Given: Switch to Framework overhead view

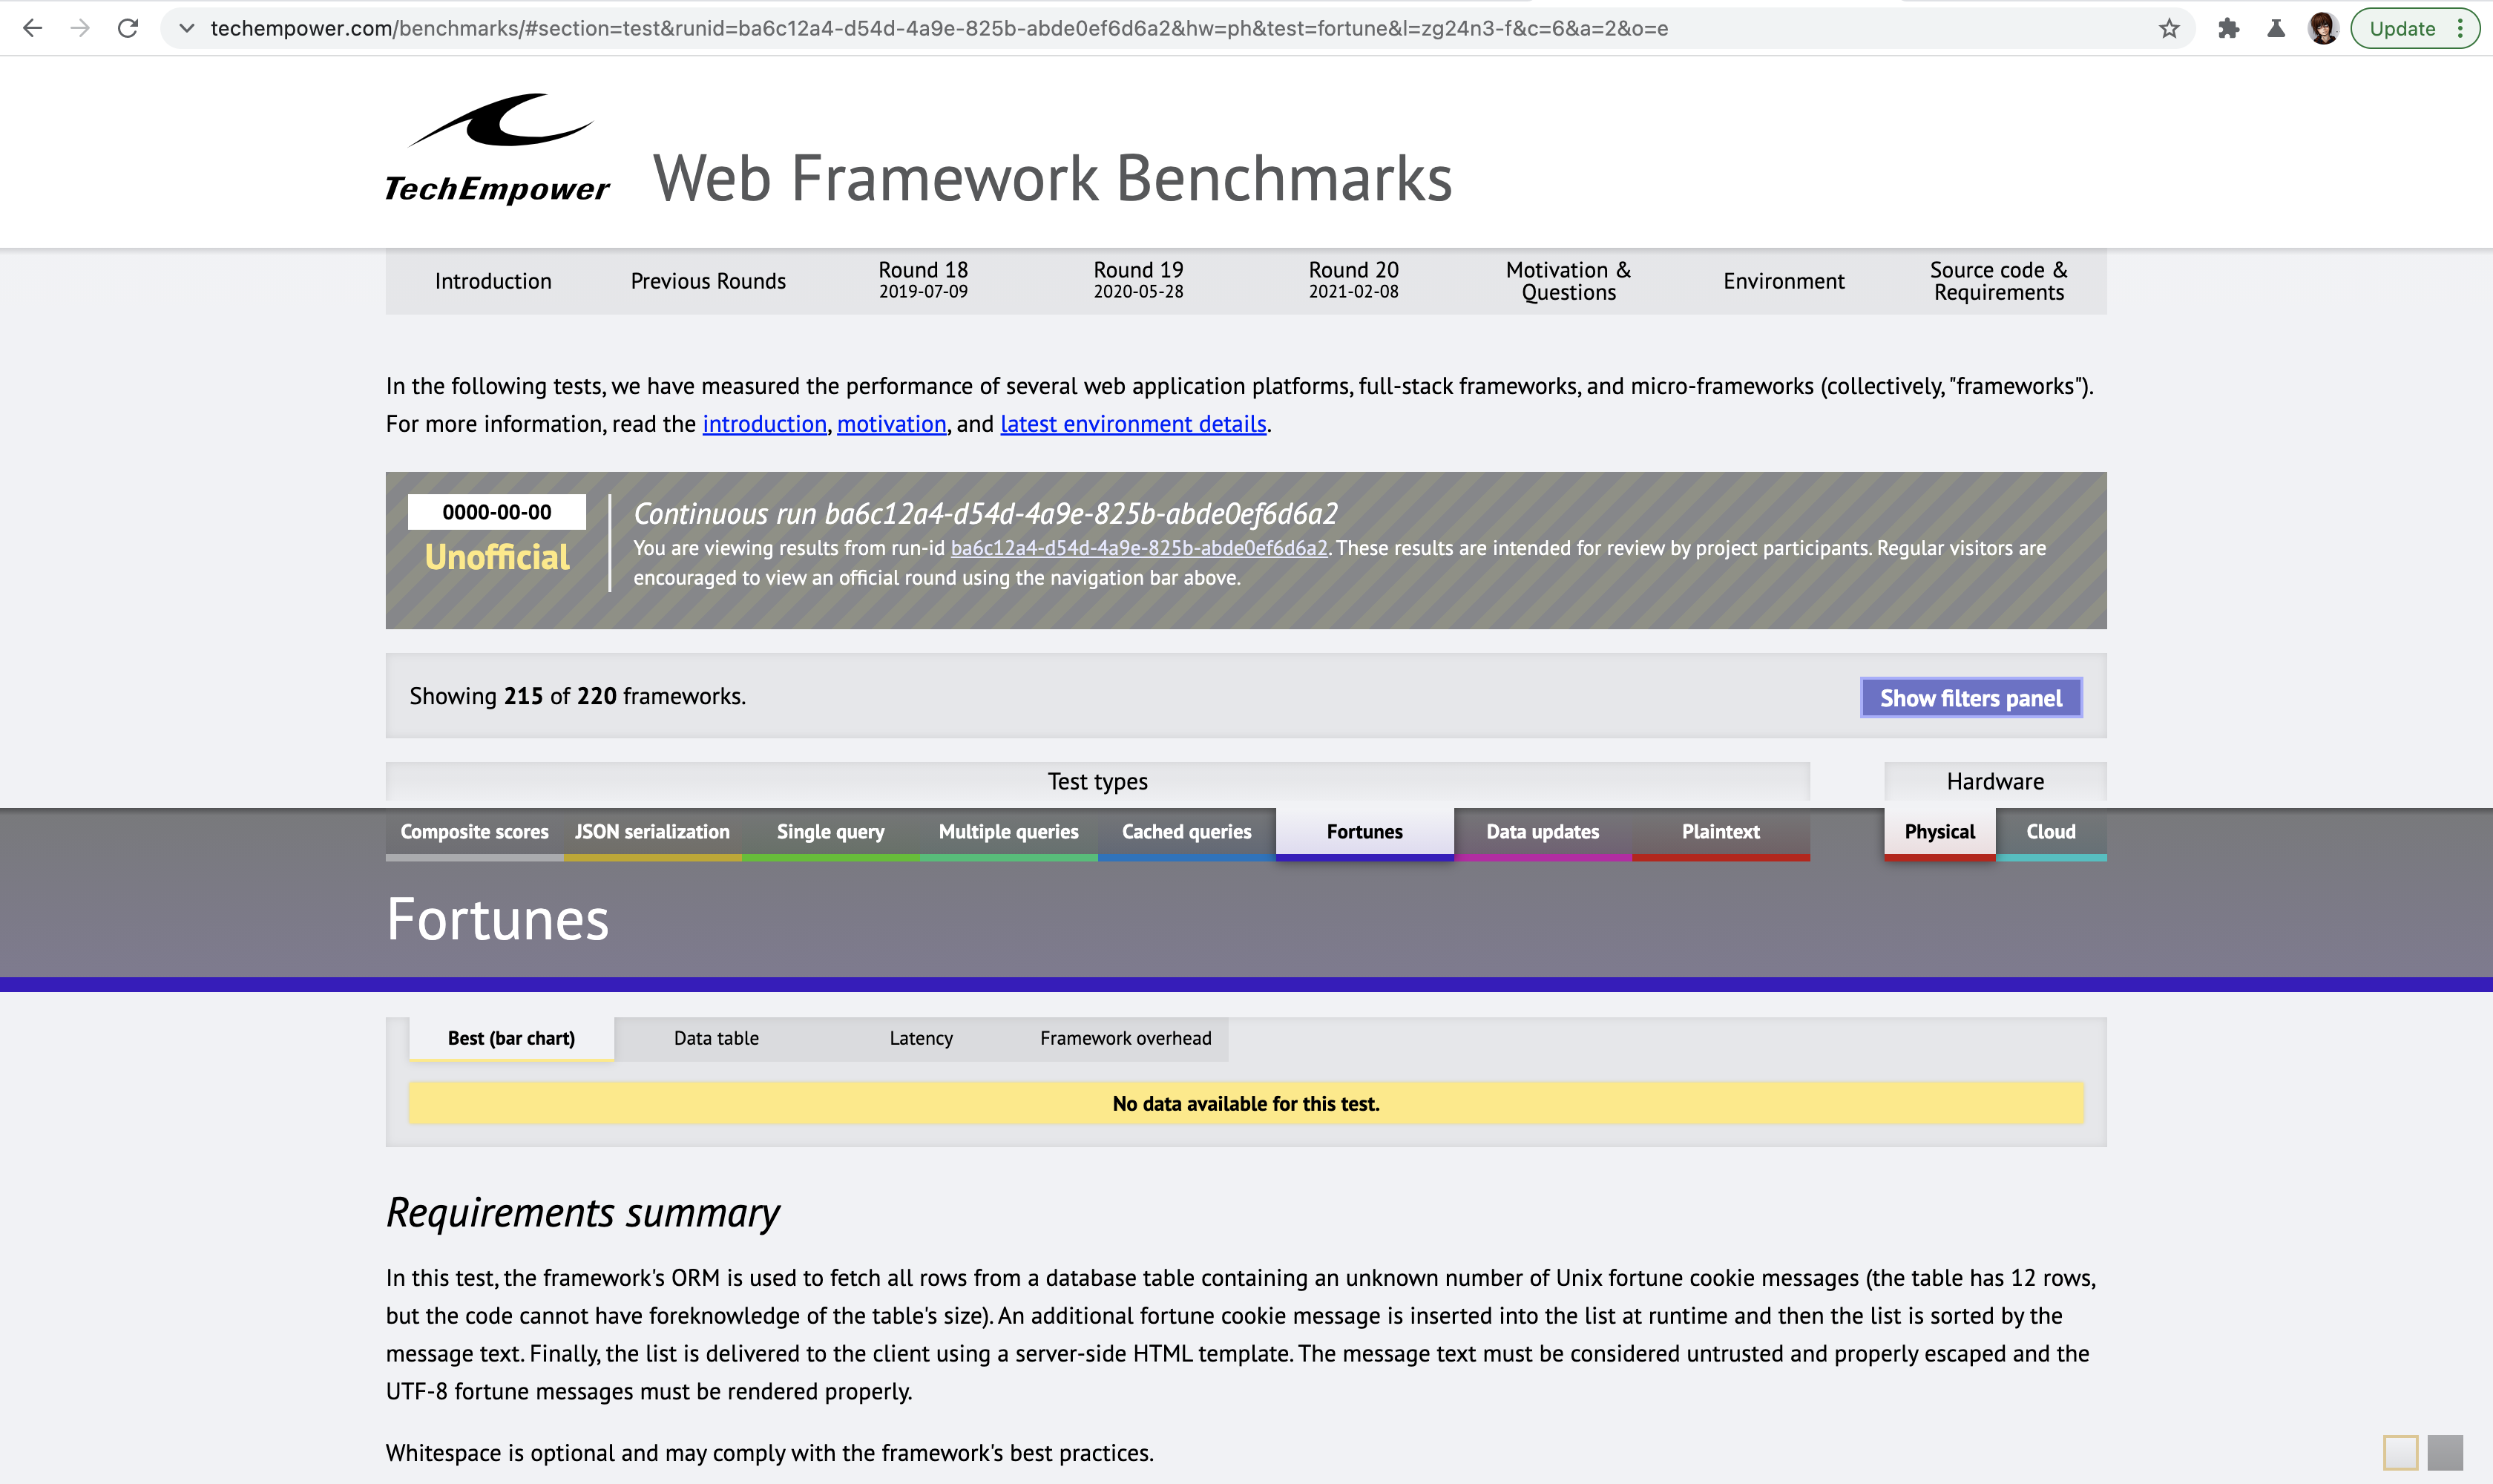Looking at the screenshot, I should [1125, 1038].
